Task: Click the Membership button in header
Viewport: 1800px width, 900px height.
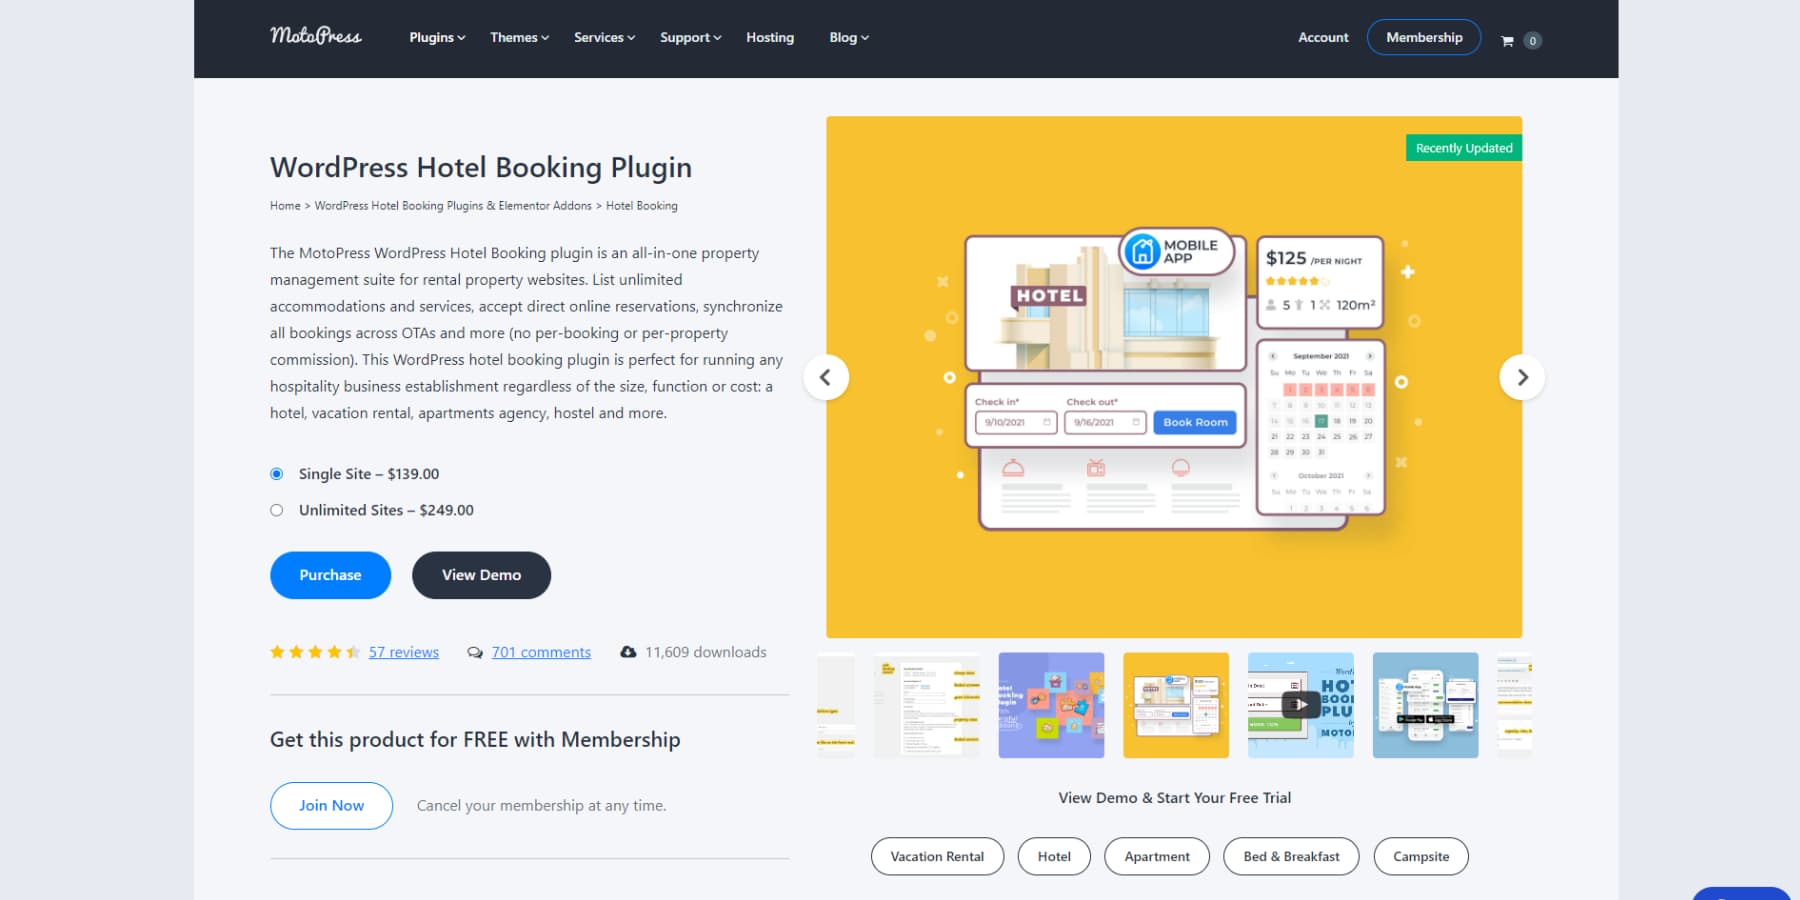Action: pos(1424,37)
